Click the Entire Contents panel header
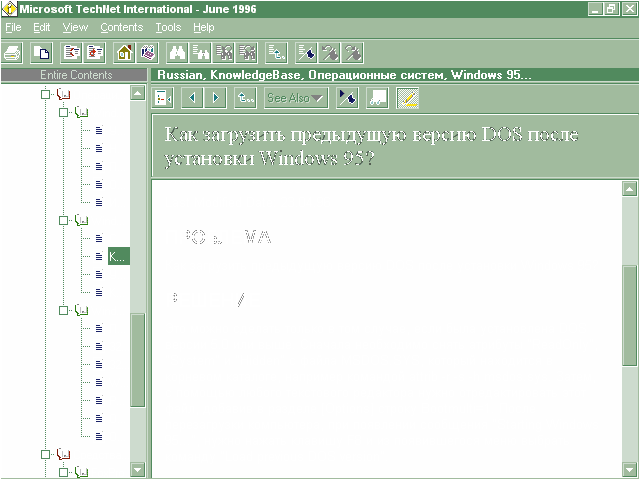This screenshot has width=640, height=480. (74, 75)
